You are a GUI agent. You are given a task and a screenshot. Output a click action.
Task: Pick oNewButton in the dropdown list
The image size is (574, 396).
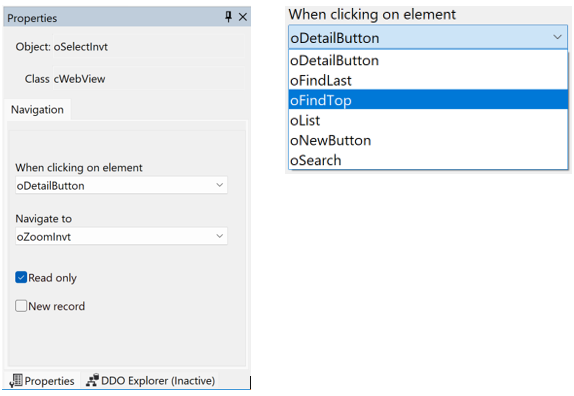click(428, 140)
